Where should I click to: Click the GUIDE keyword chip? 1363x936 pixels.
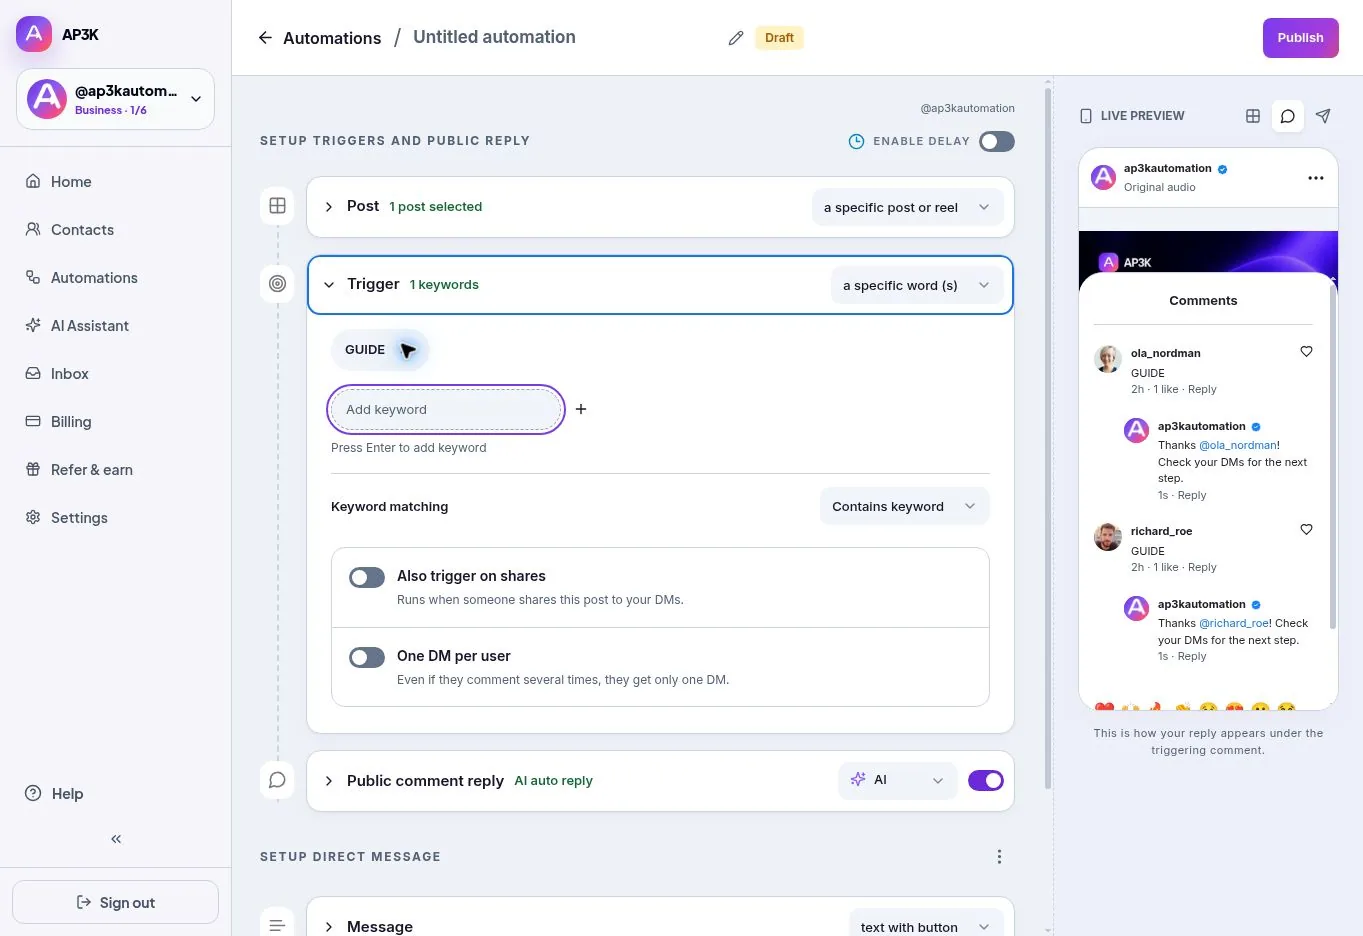click(380, 350)
